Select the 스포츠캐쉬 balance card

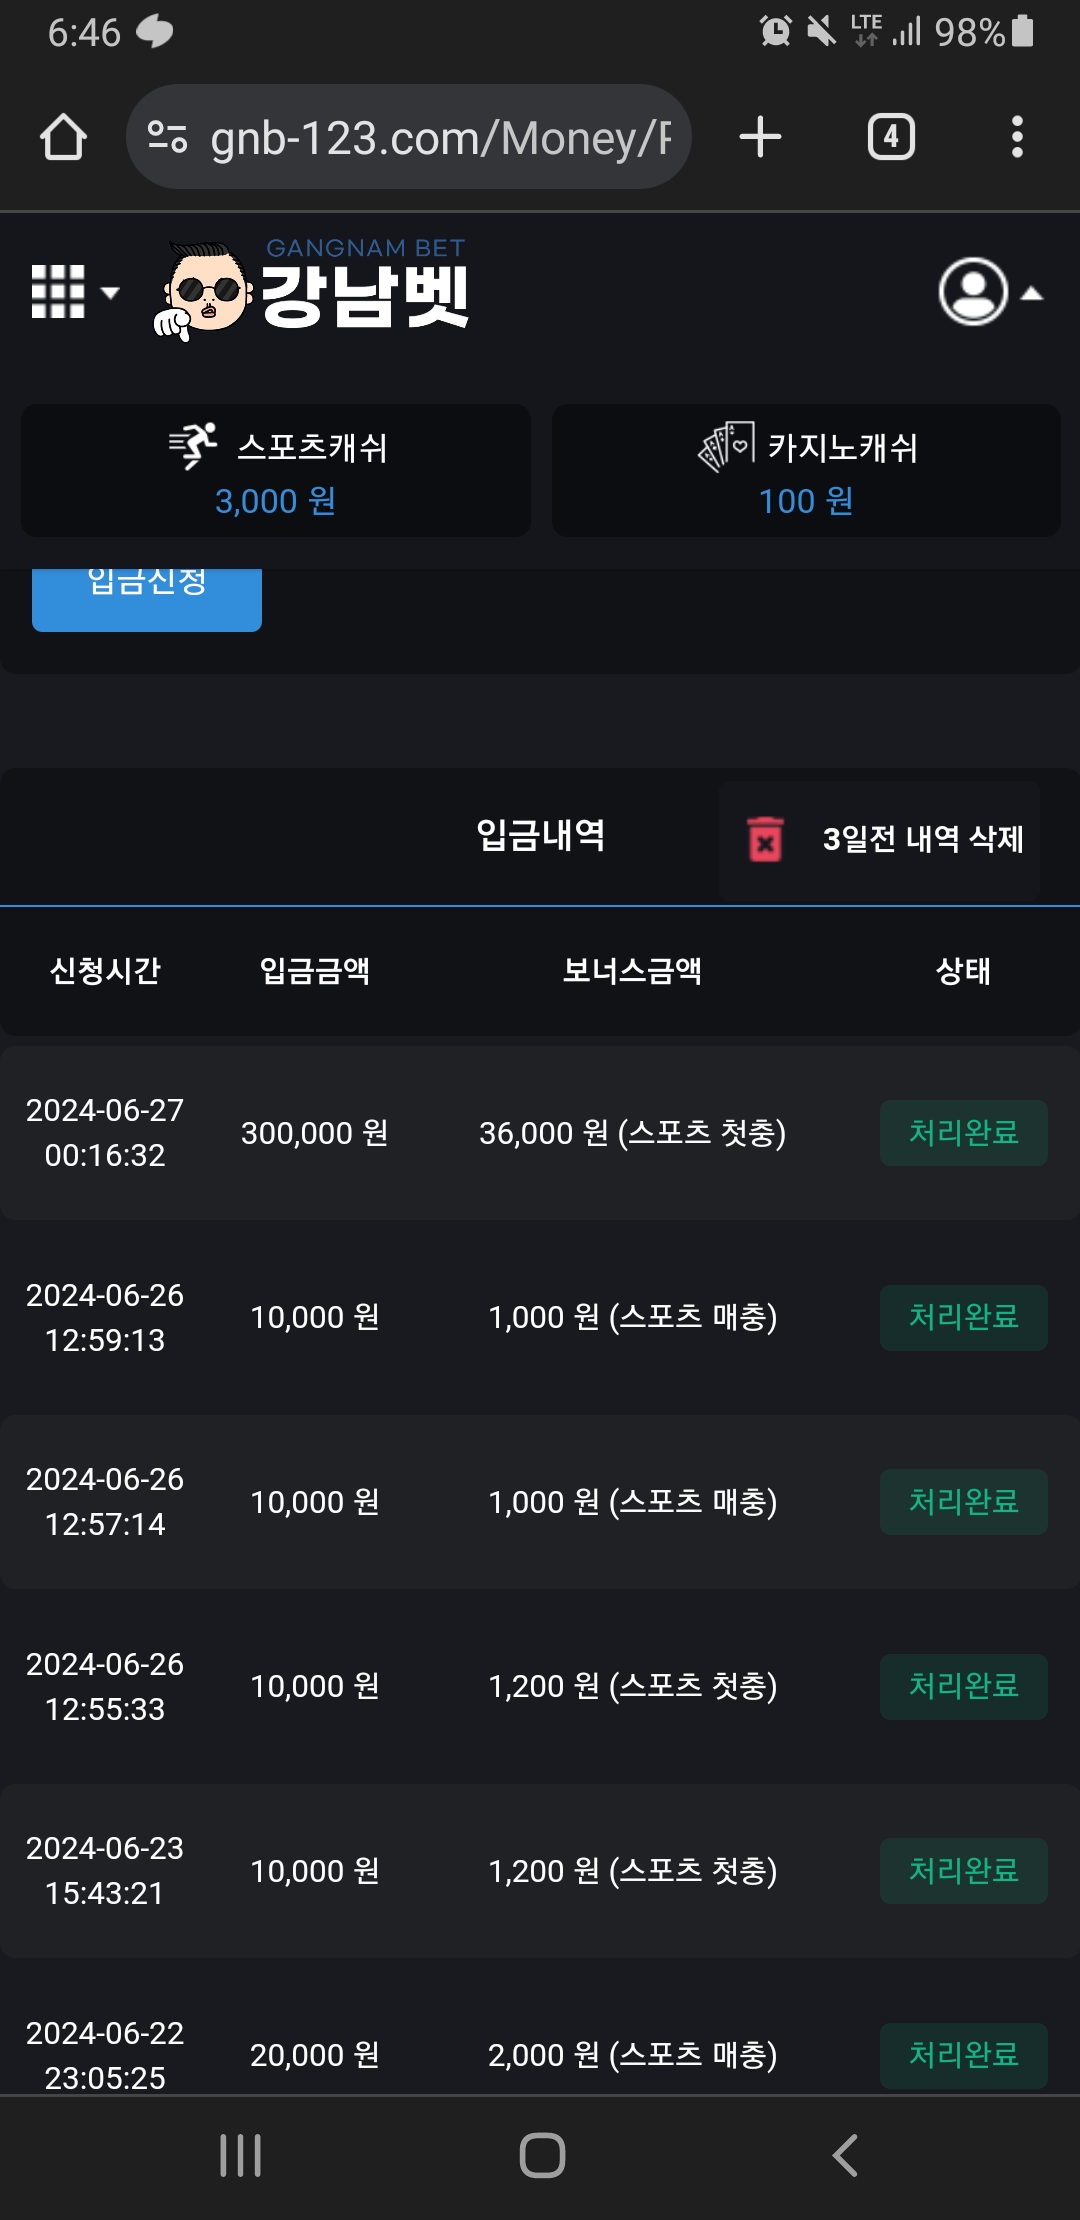coord(276,471)
